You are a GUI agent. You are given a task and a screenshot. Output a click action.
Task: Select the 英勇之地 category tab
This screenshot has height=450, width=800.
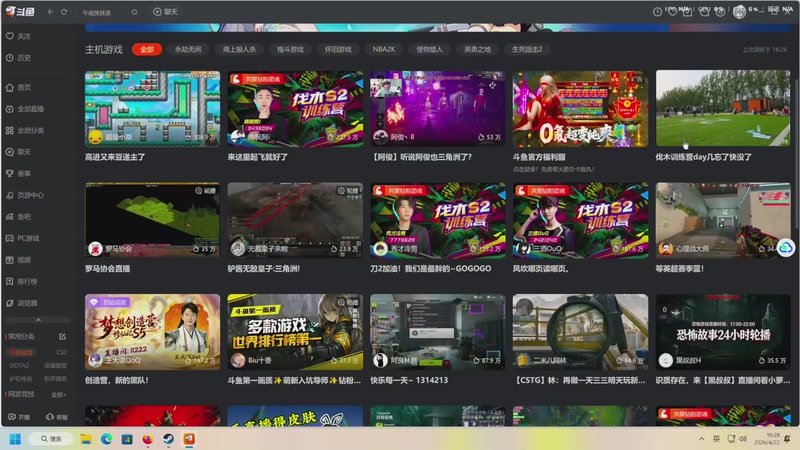[478, 49]
